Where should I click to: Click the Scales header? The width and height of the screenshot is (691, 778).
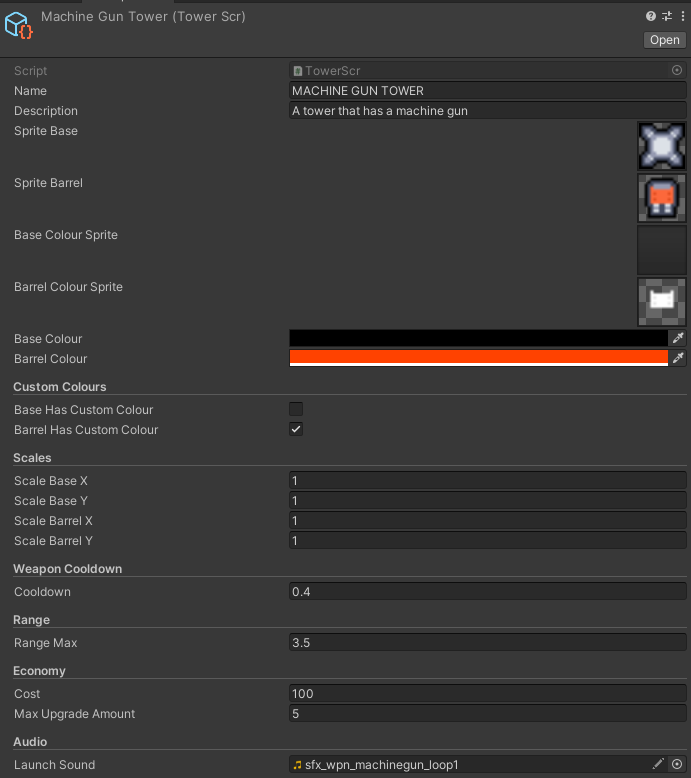[x=32, y=457]
